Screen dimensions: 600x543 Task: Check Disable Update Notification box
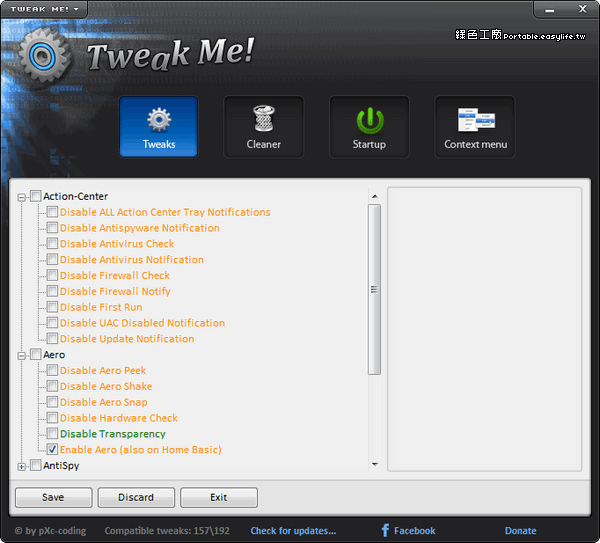click(52, 338)
